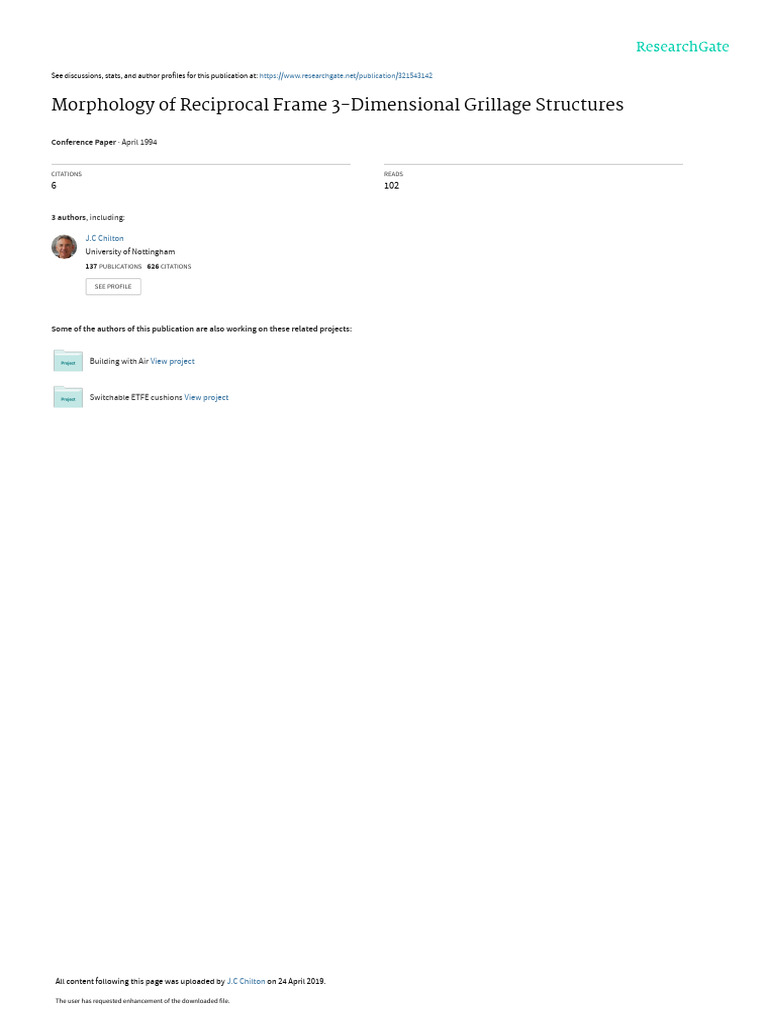
Task: Click the Switchable ETFE cushions project title
Action: [x=136, y=397]
